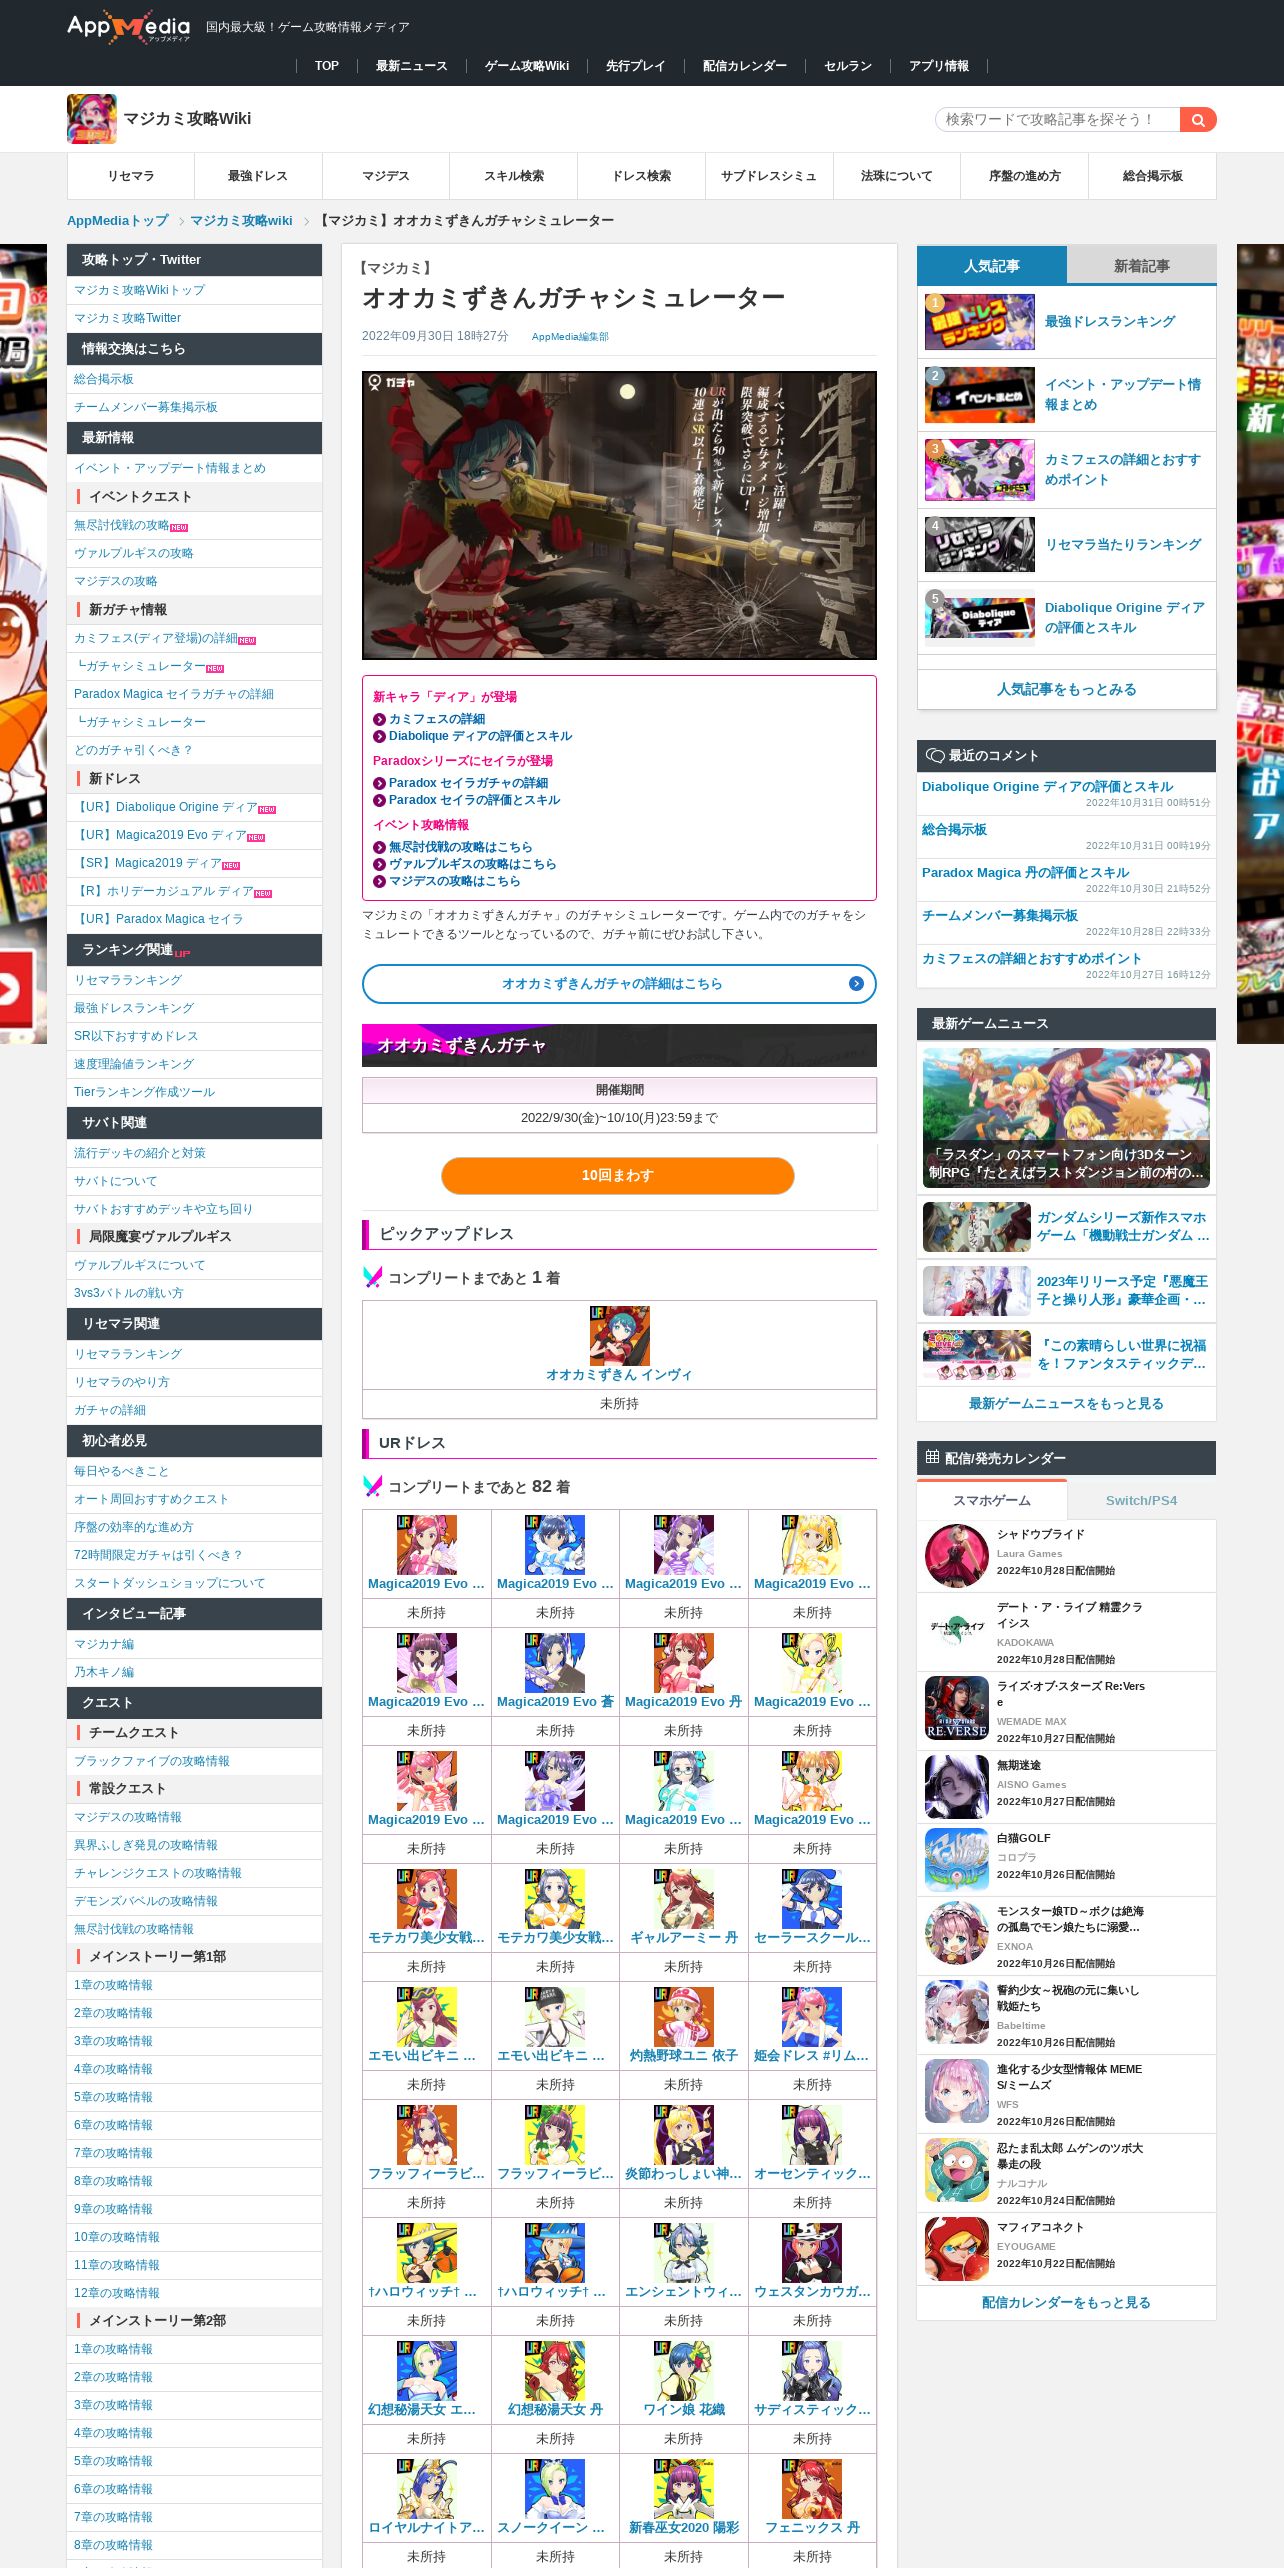Open シャドウブライド app icon in calendar

956,1555
